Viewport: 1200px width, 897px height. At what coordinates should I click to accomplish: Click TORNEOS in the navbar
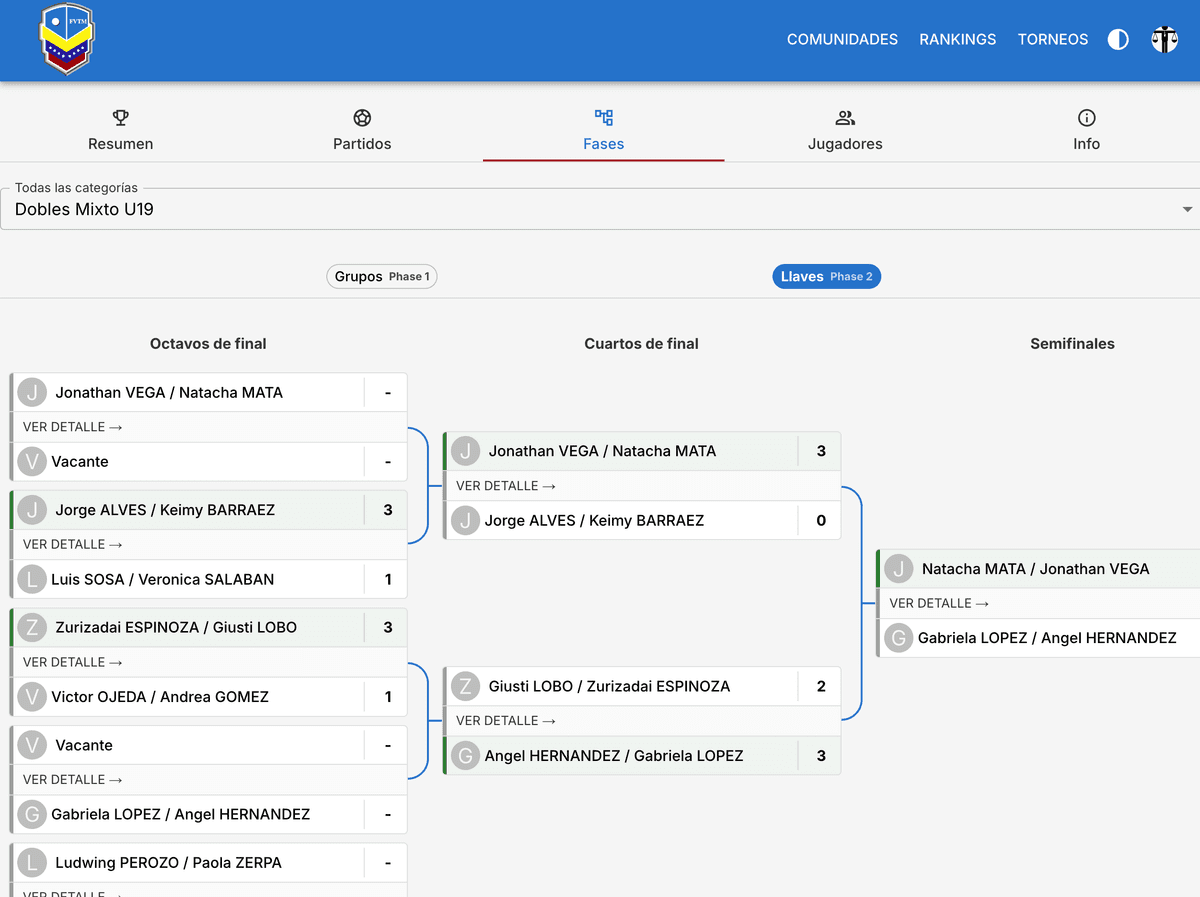[x=1052, y=40]
